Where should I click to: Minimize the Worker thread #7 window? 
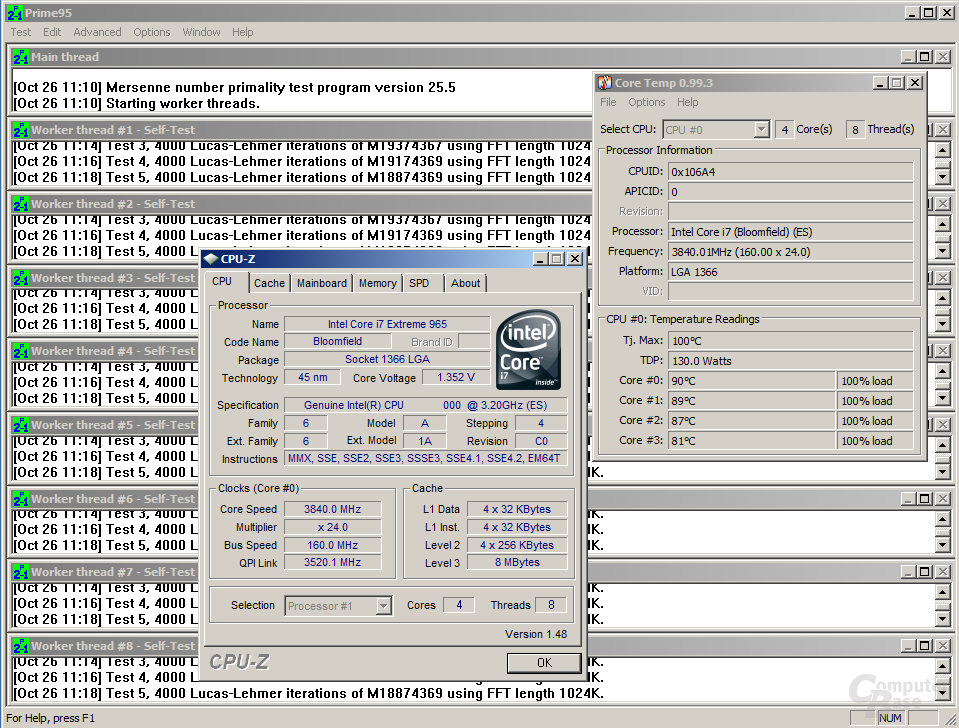[x=908, y=572]
